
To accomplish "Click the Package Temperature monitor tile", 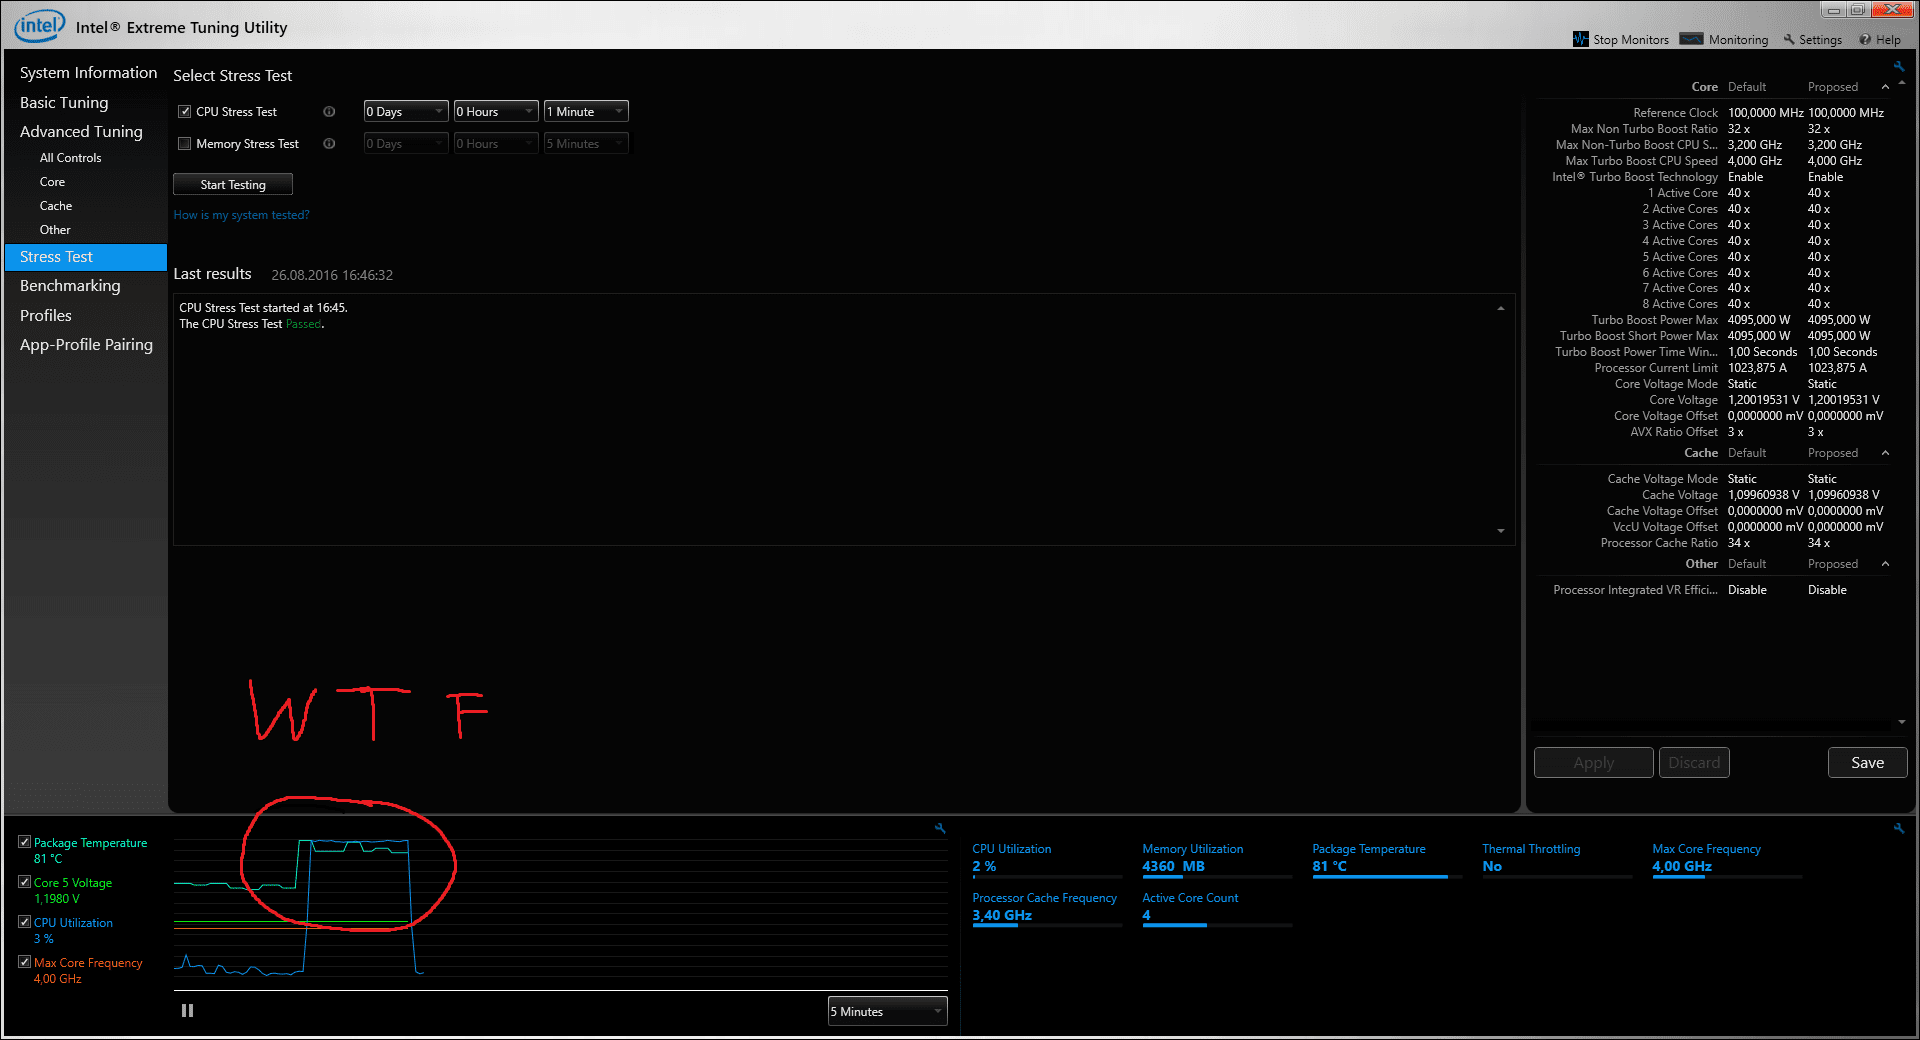I will pos(1387,859).
